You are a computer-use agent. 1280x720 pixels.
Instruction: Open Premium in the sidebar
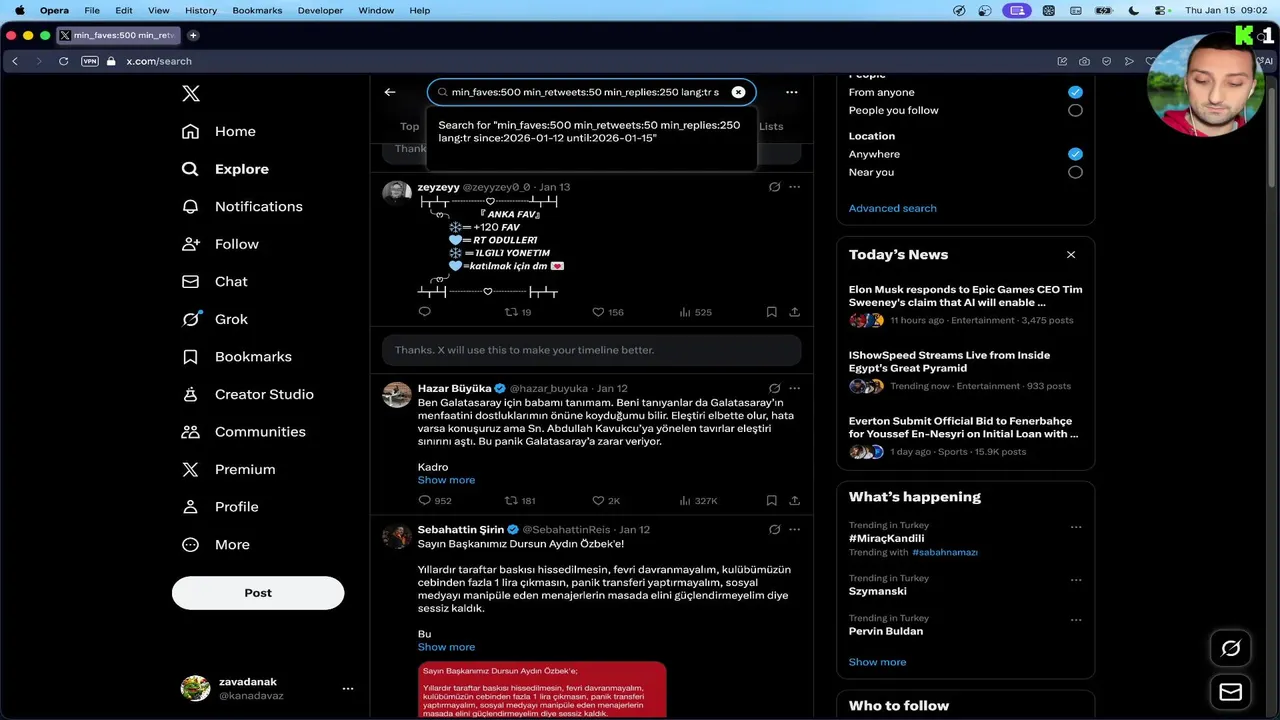pyautogui.click(x=229, y=469)
